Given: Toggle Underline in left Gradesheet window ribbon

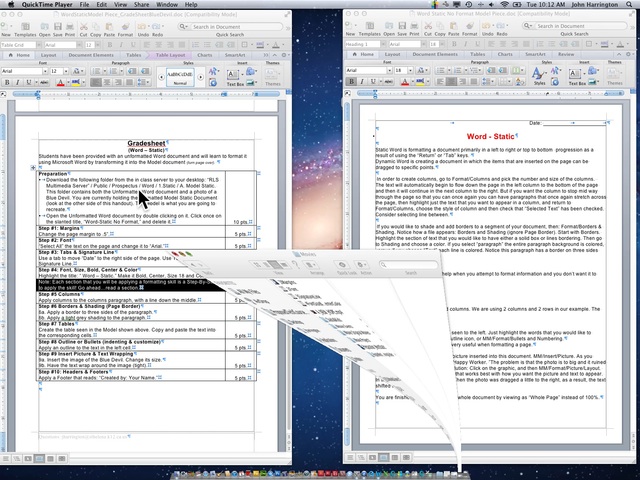Looking at the screenshot, I should click(x=29, y=82).
